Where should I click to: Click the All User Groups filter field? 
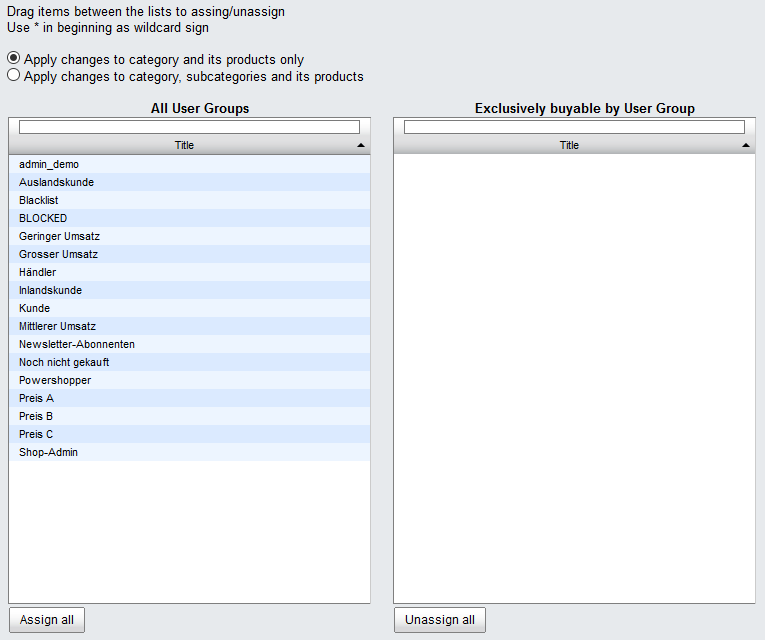(189, 127)
